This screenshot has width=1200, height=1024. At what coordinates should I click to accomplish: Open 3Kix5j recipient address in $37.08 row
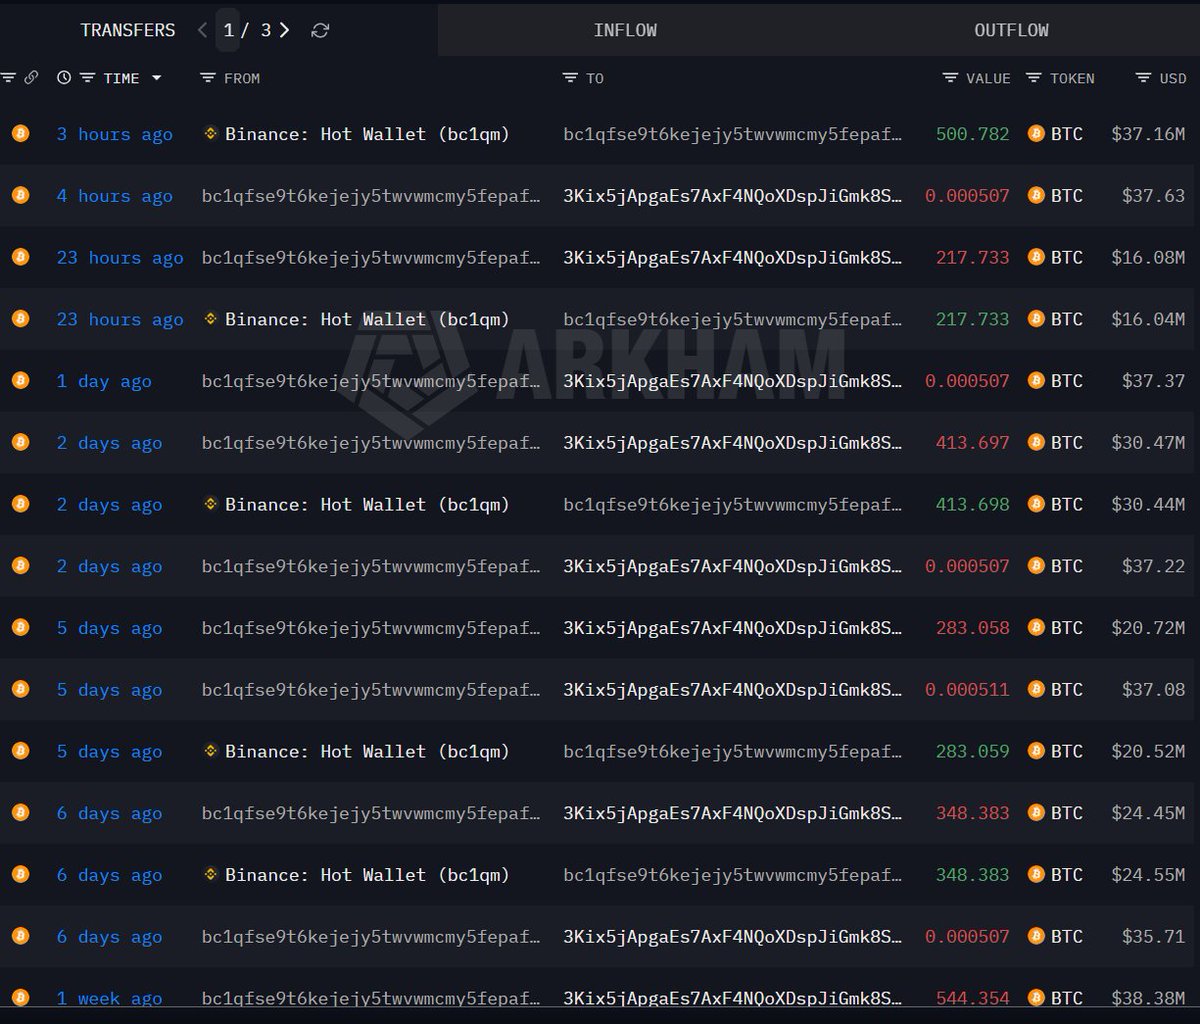(733, 689)
